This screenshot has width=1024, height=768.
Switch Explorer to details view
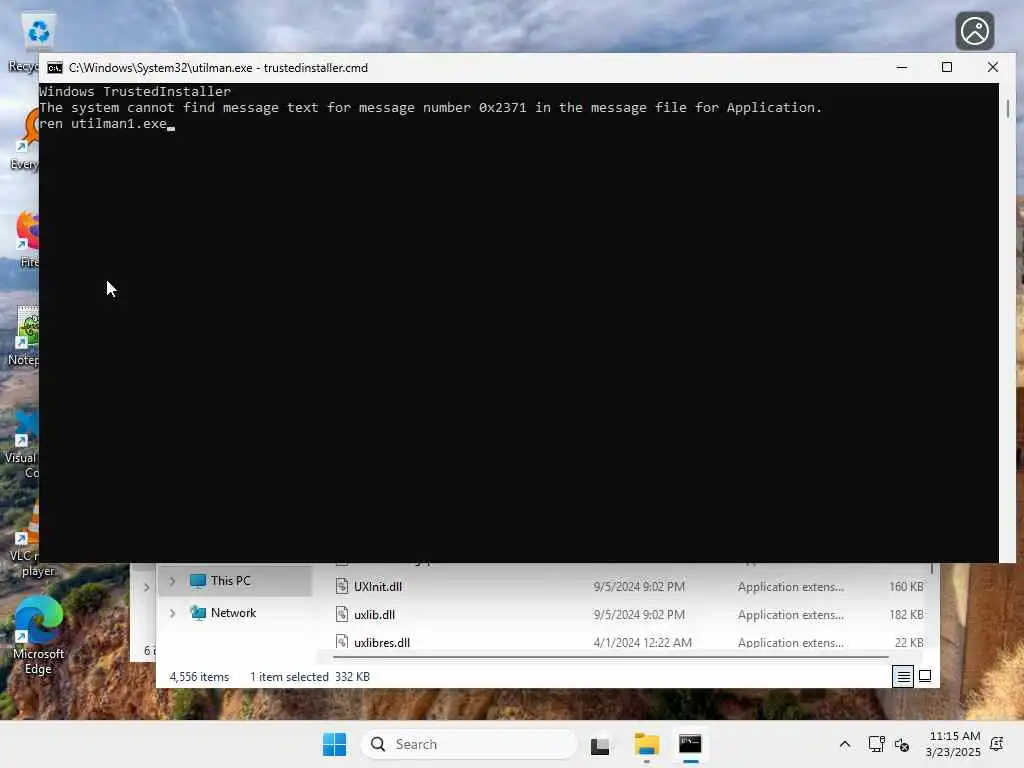[903, 677]
